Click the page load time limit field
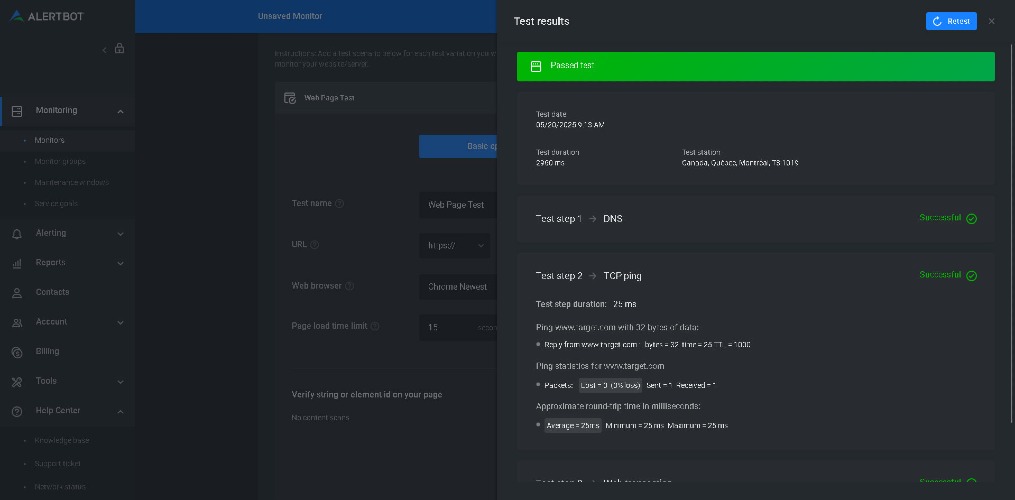 pos(455,327)
